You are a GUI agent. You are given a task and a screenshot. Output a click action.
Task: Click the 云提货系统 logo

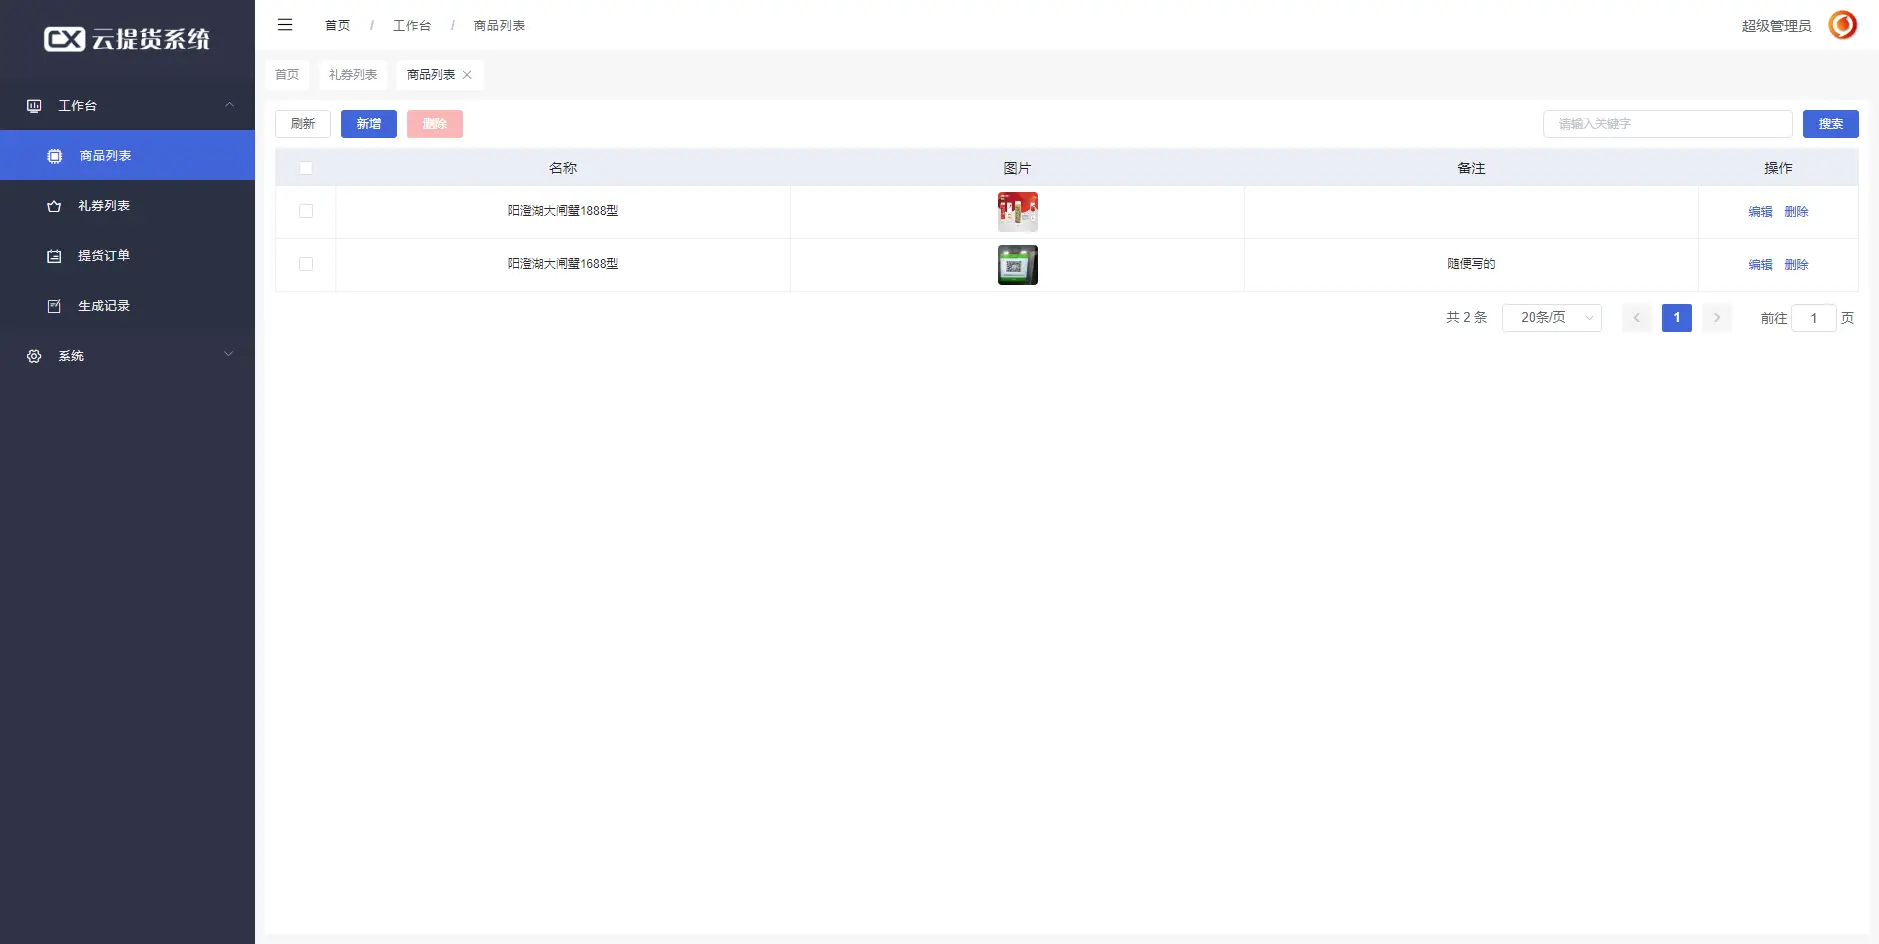coord(127,39)
